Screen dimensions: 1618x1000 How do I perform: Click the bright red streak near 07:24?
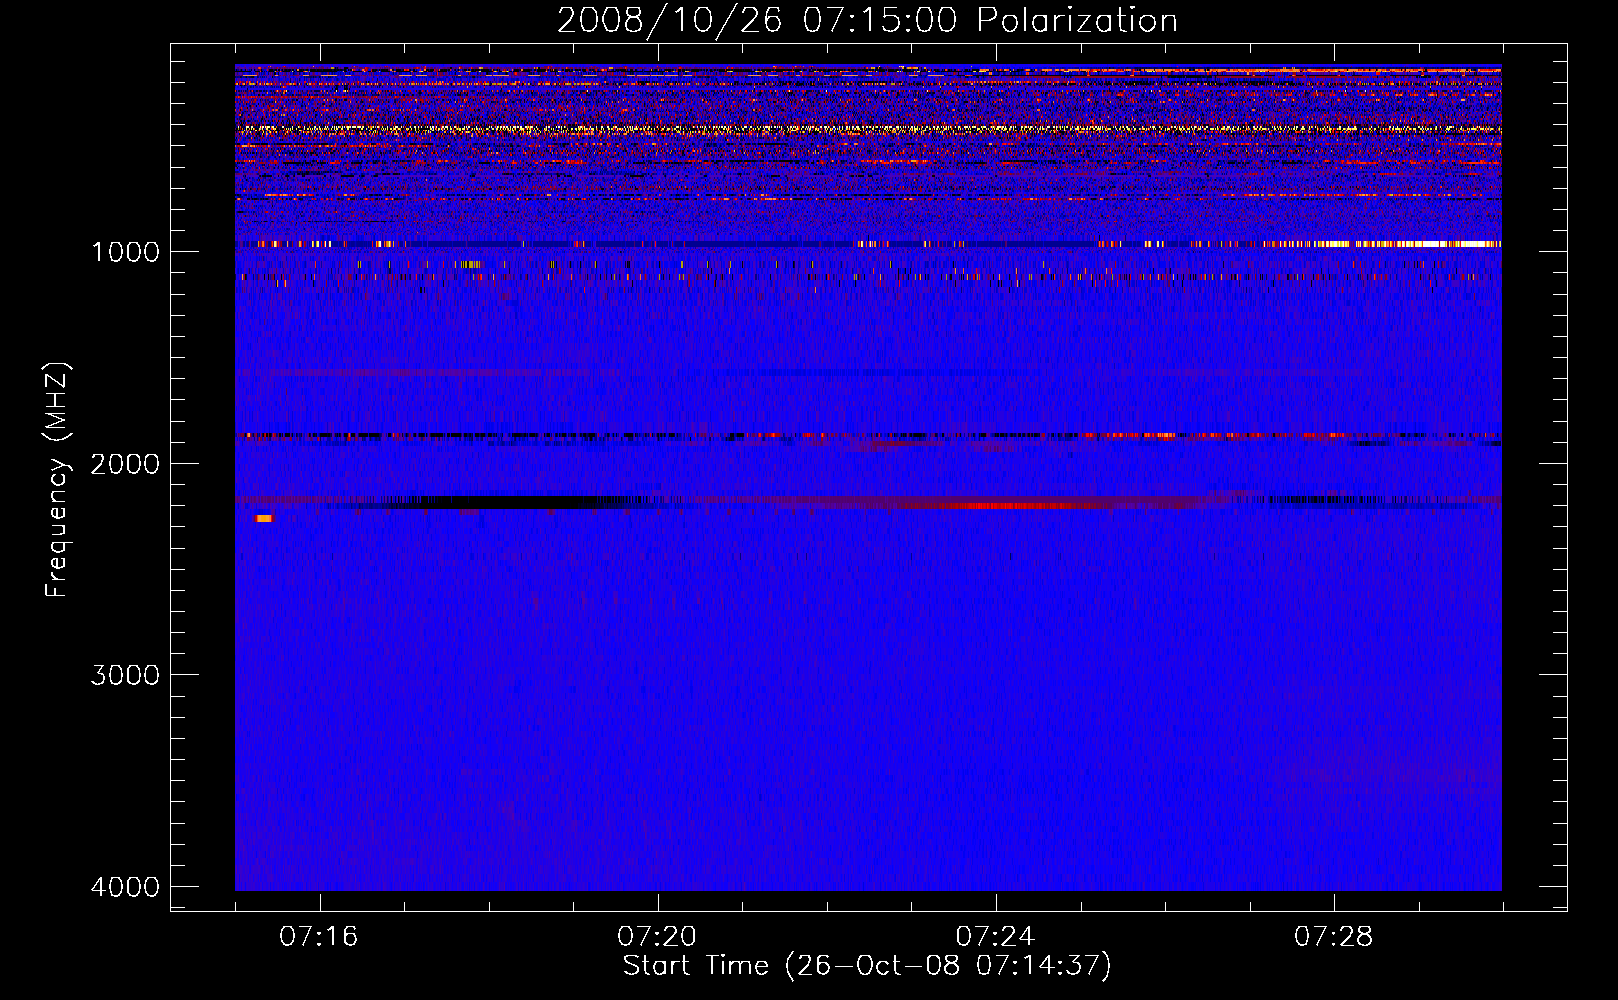[x=1010, y=506]
